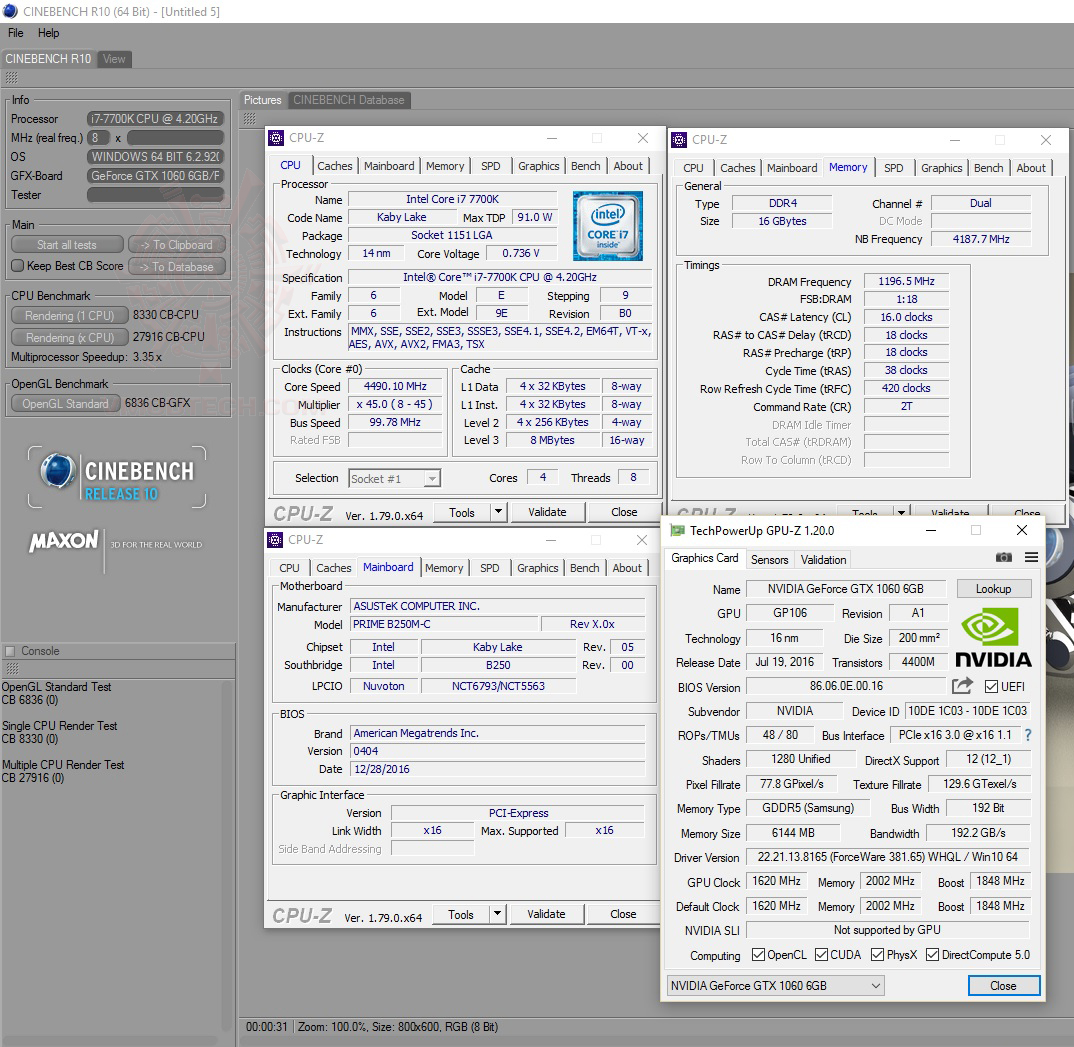Open the File menu
1074x1047 pixels.
point(16,33)
